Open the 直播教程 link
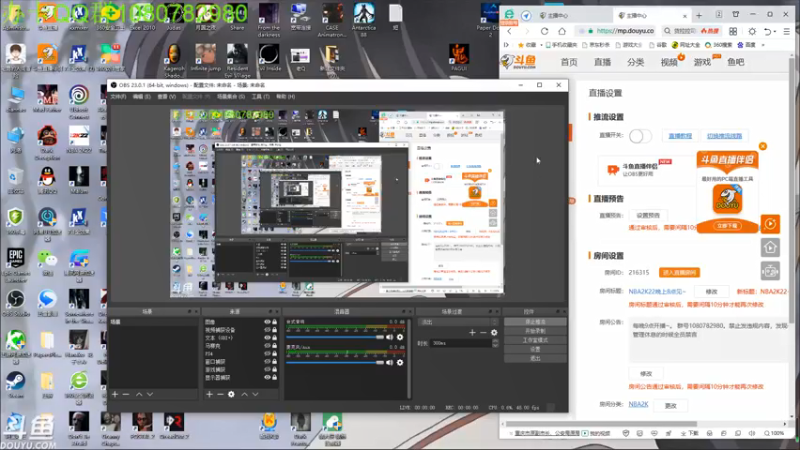800x450 pixels. tap(680, 136)
